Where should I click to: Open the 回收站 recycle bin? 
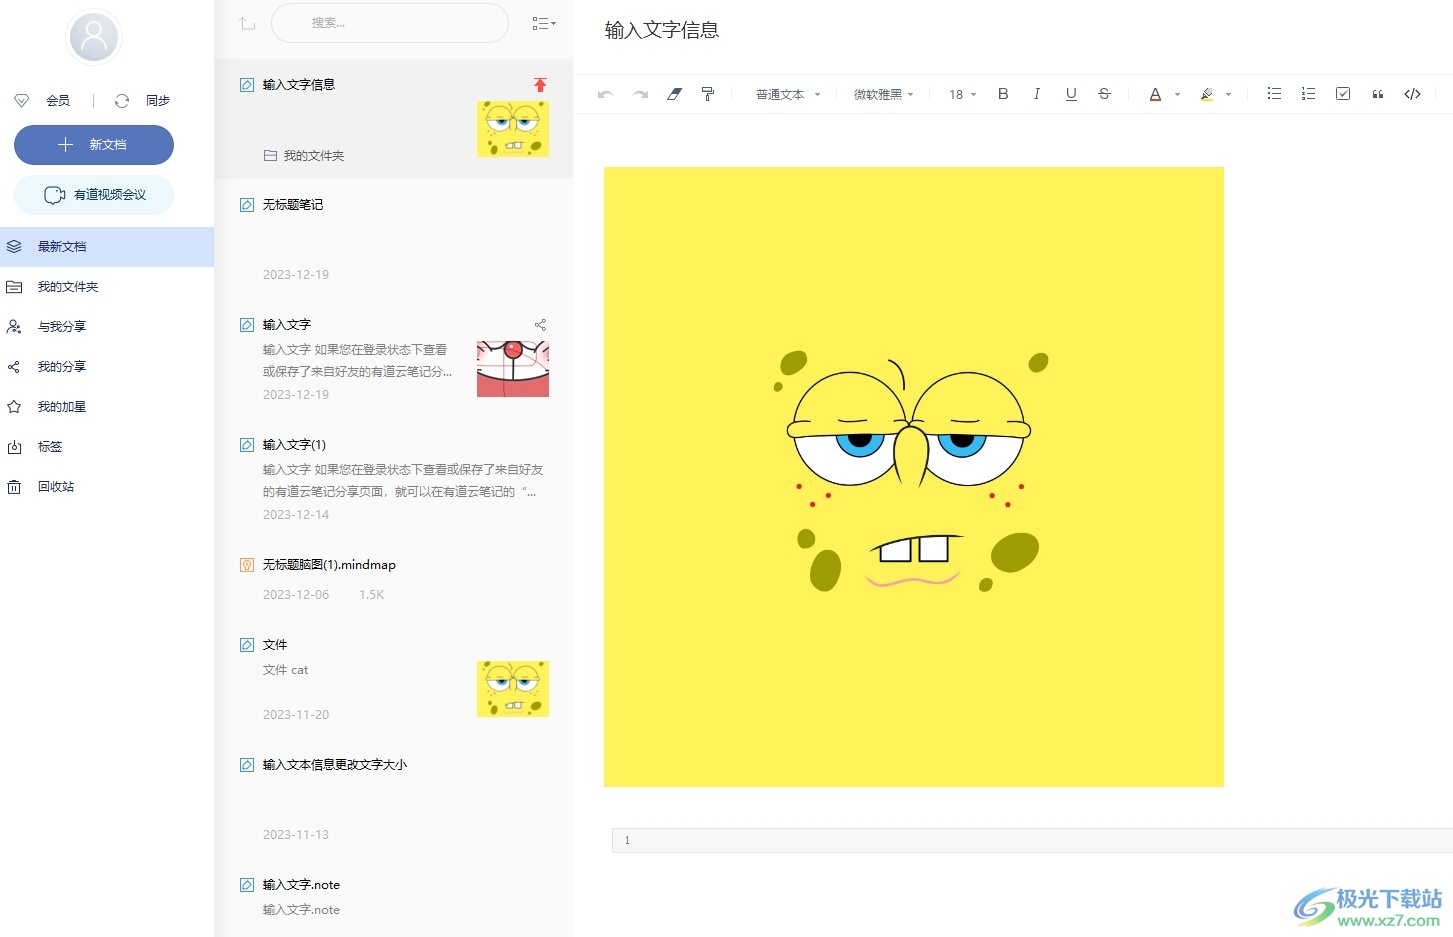click(x=107, y=487)
